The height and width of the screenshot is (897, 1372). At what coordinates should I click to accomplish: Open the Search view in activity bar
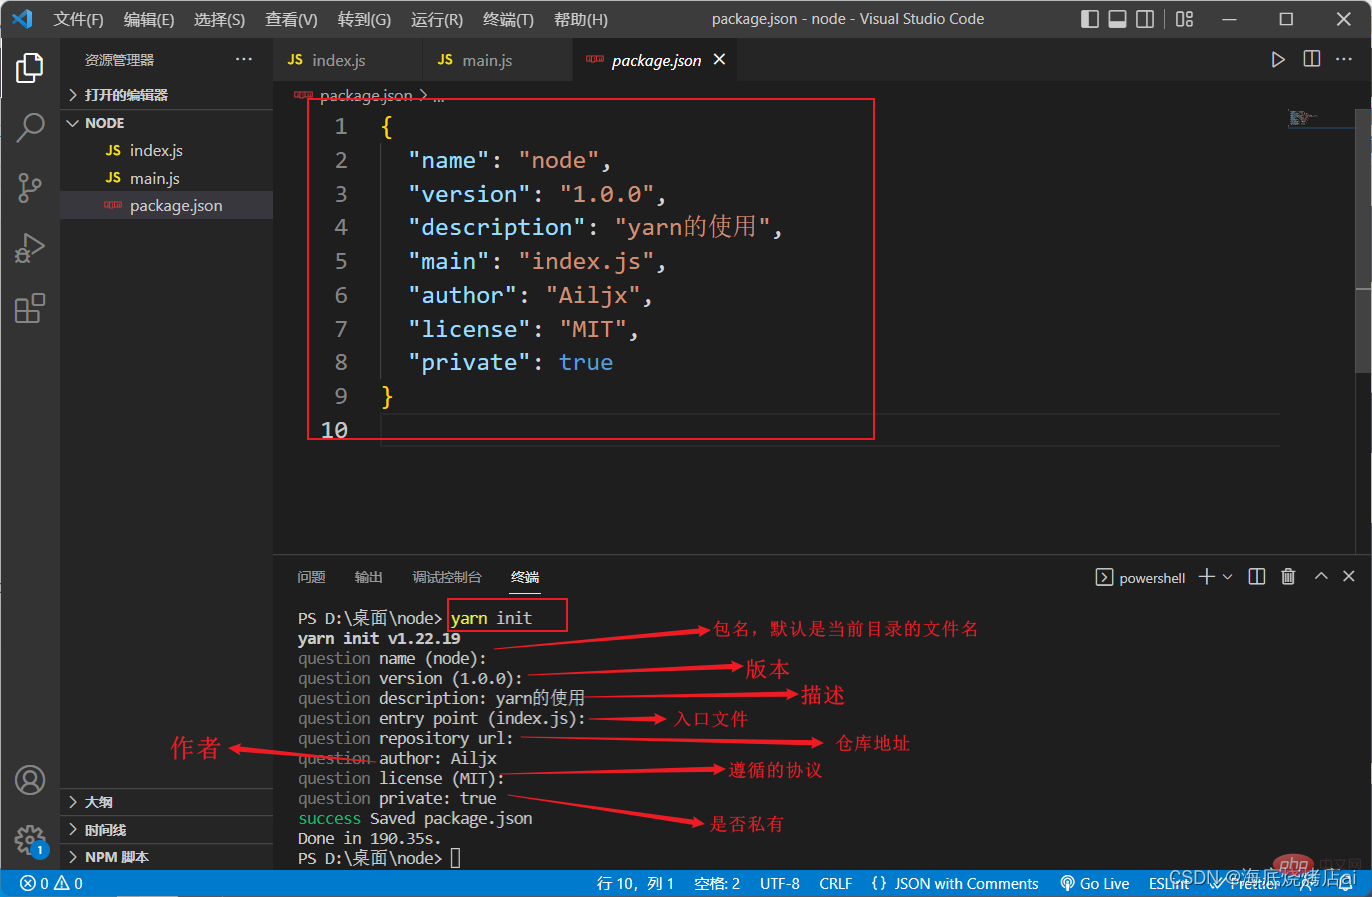[30, 127]
